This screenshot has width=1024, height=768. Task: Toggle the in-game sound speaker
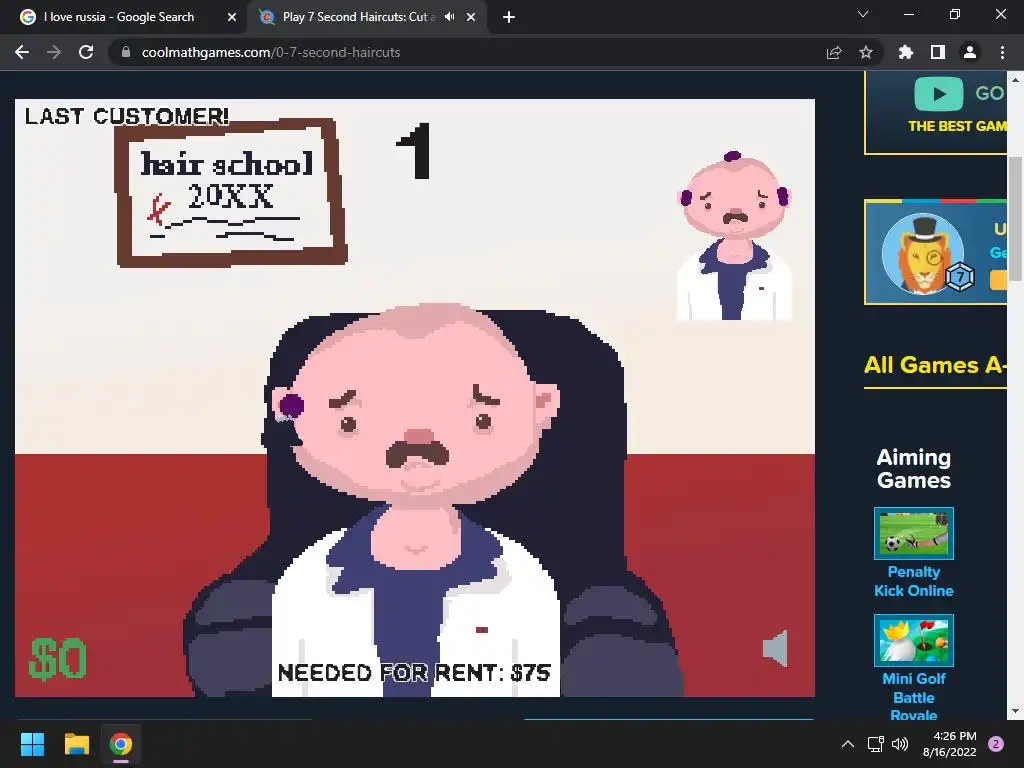tap(775, 648)
